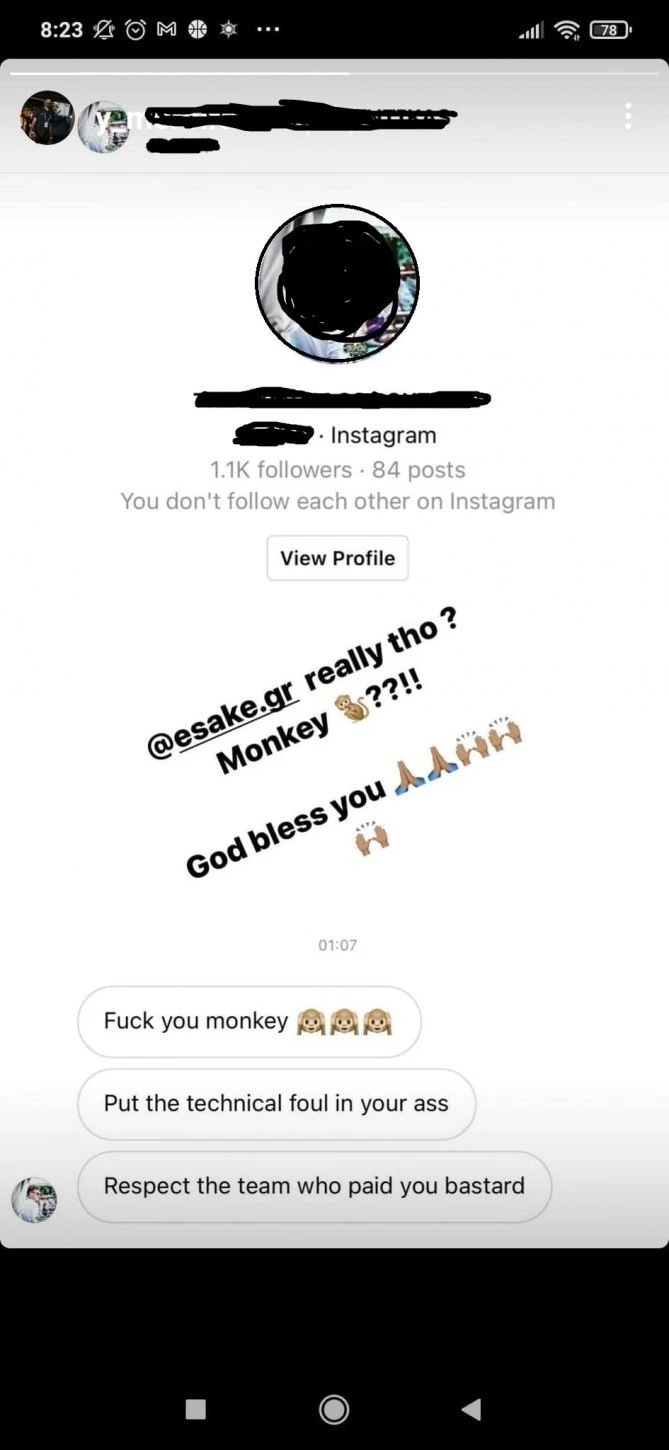Tap the clock showing 8:23
Viewport: 669px width, 1450px height.
point(62,29)
